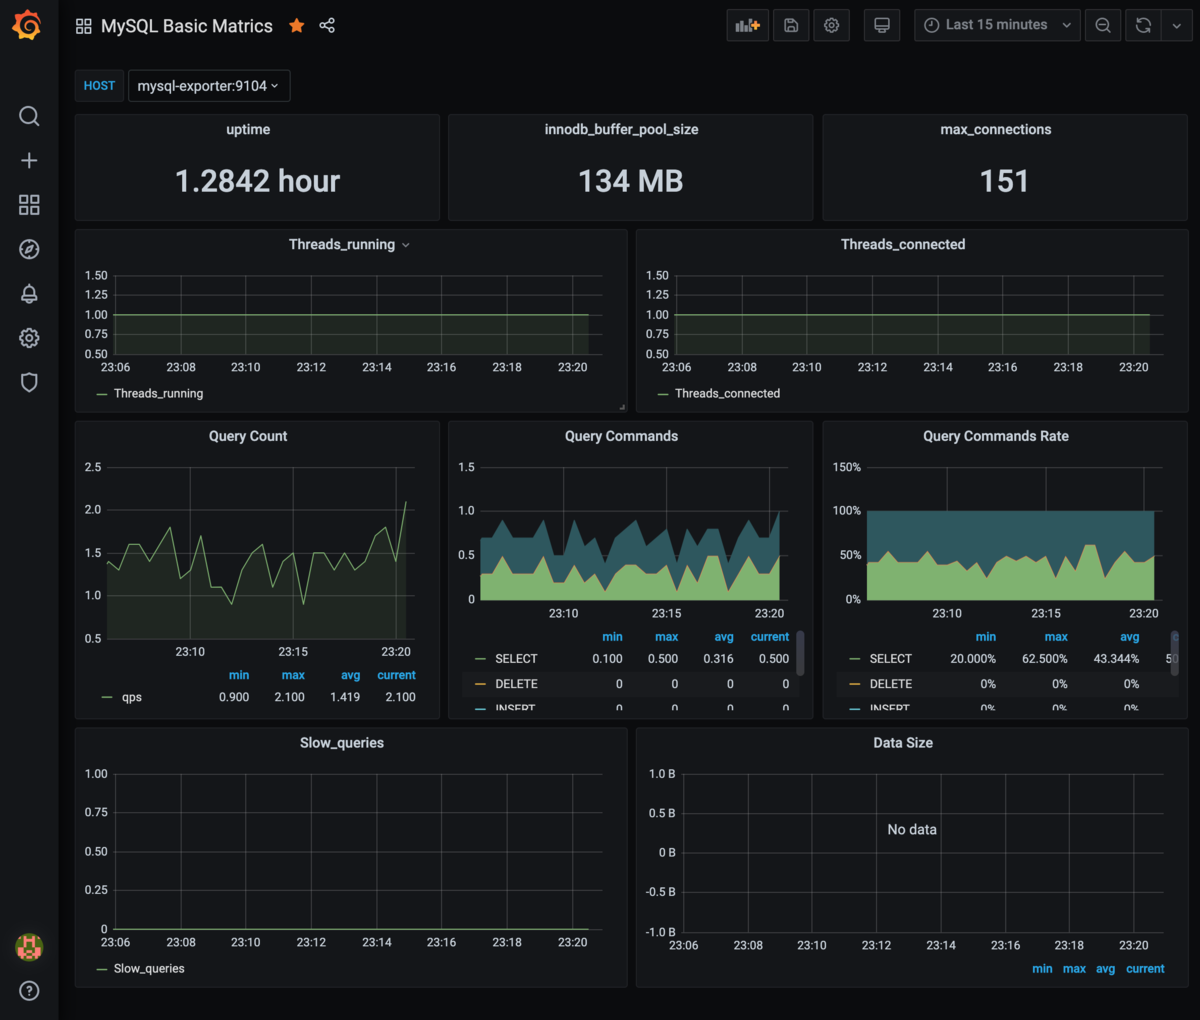The height and width of the screenshot is (1020, 1200).
Task: Click the Add panel icon
Action: pos(747,25)
